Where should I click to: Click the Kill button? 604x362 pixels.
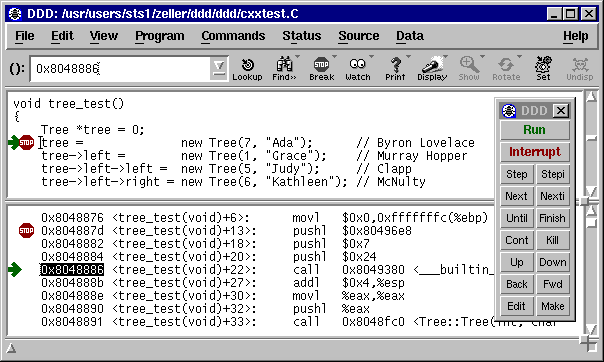tap(553, 240)
